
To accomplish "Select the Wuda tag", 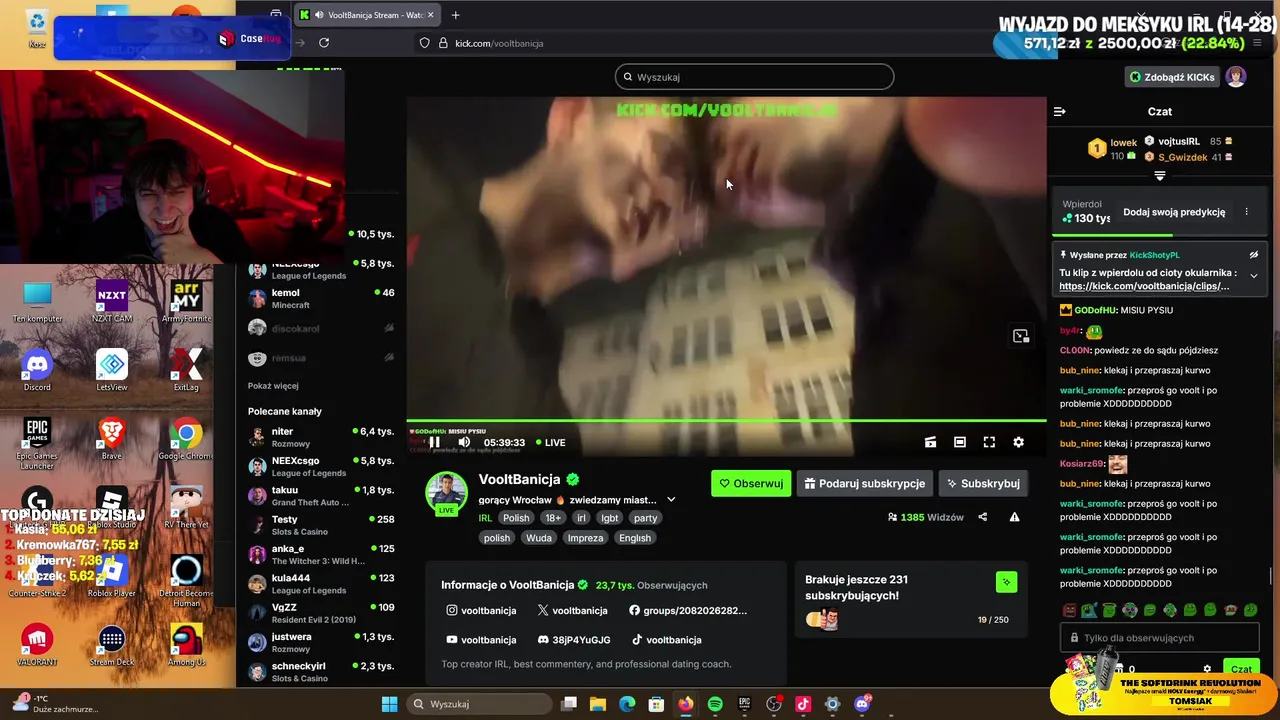I will (x=539, y=538).
